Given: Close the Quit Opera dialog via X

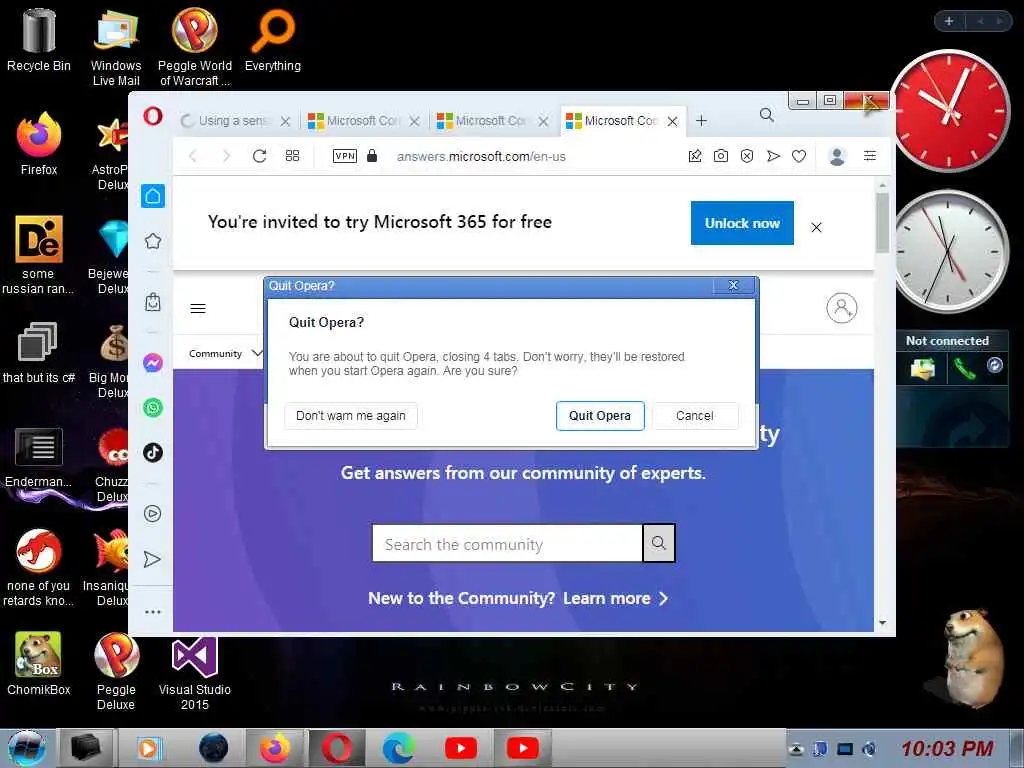Looking at the screenshot, I should 733,285.
